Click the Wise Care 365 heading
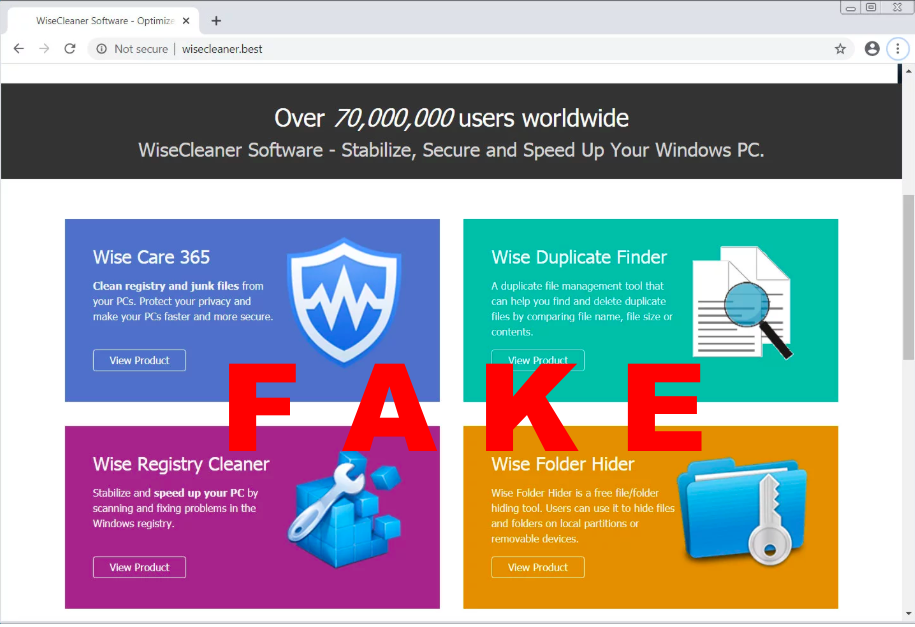Viewport: 915px width, 627px height. point(151,257)
